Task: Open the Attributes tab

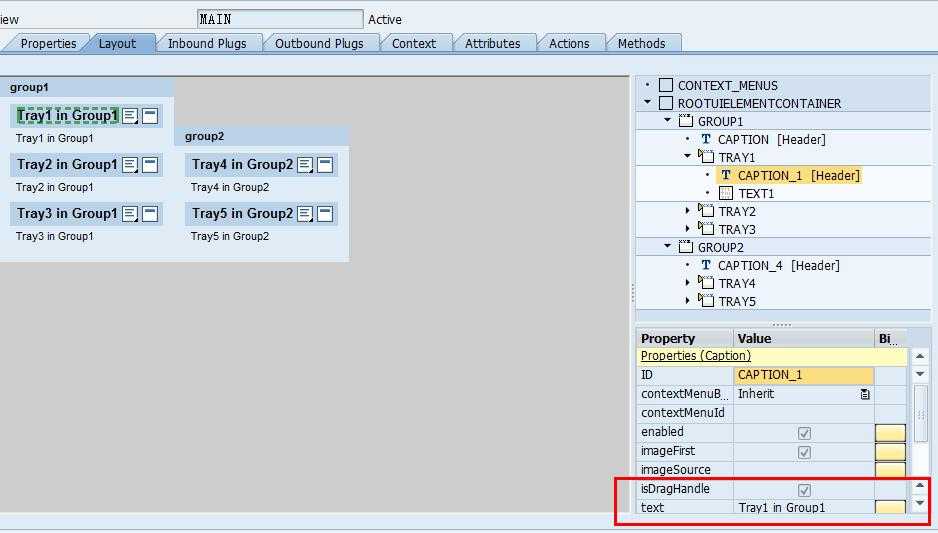Action: pyautogui.click(x=492, y=44)
